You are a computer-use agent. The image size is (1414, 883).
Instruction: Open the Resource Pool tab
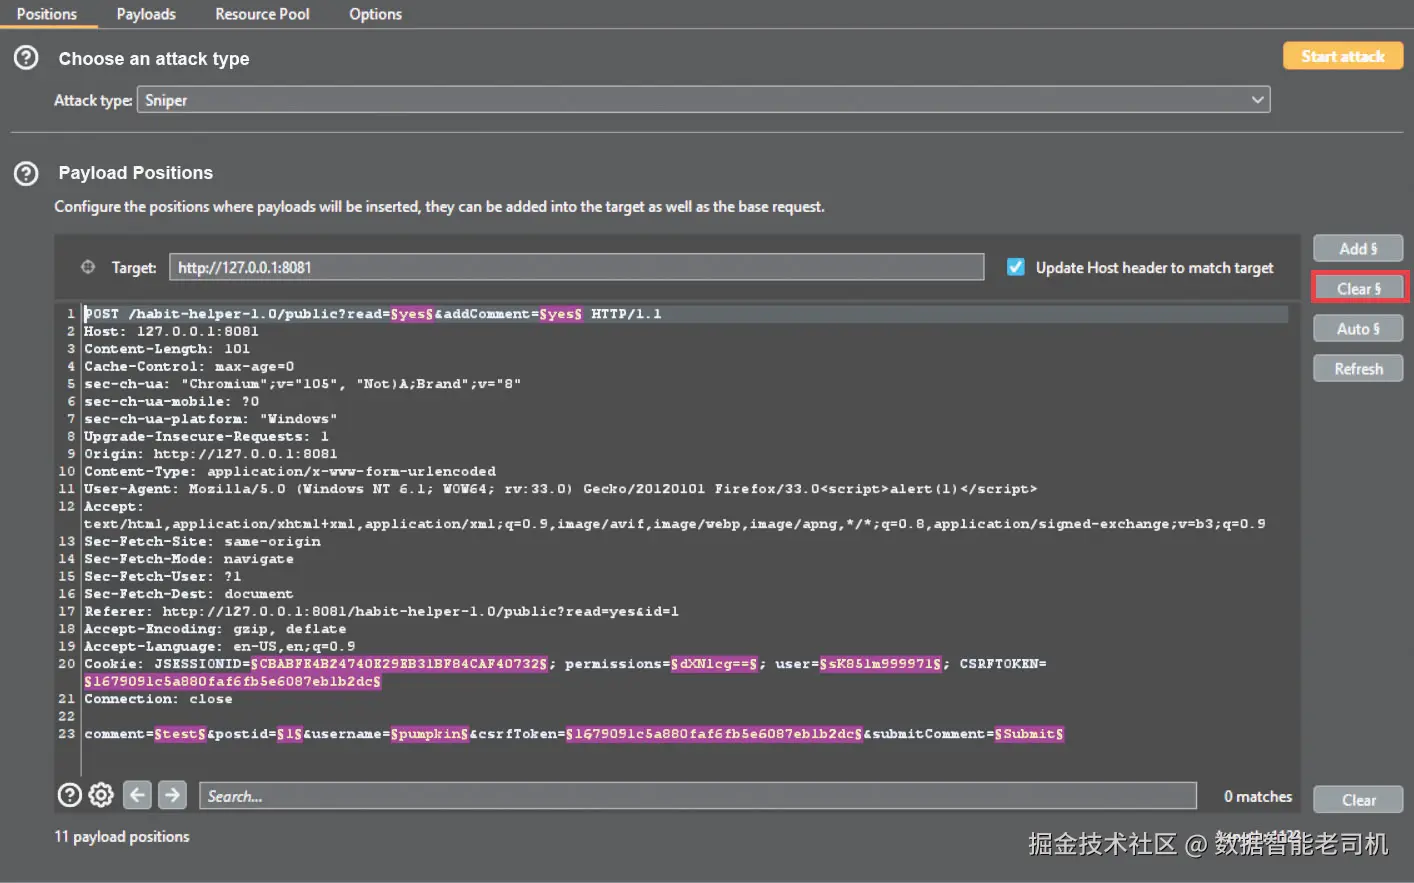[262, 14]
